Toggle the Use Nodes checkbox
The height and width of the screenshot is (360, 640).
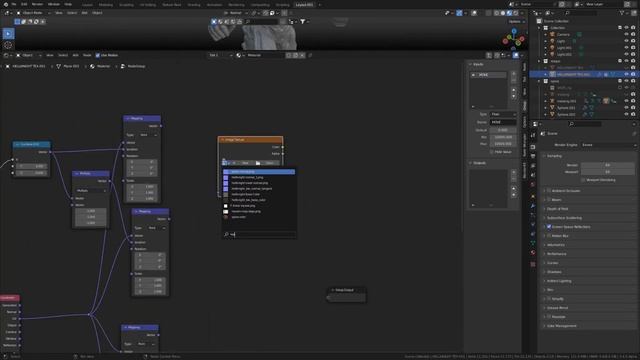click(x=98, y=55)
